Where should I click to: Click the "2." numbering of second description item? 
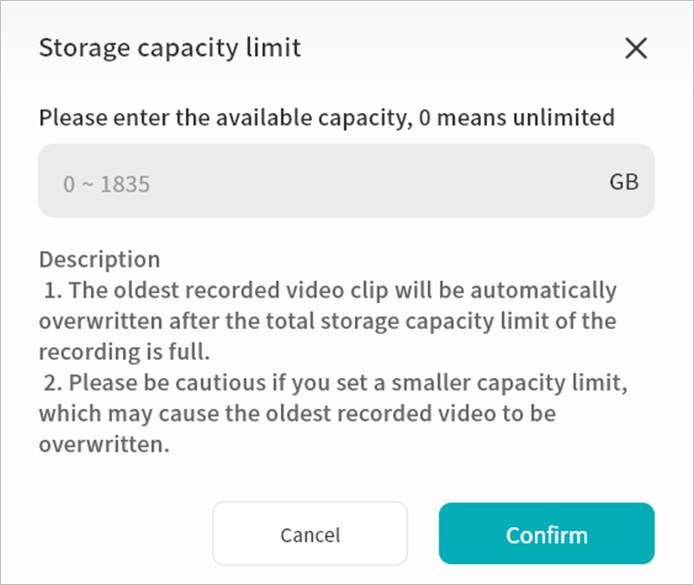pos(50,383)
